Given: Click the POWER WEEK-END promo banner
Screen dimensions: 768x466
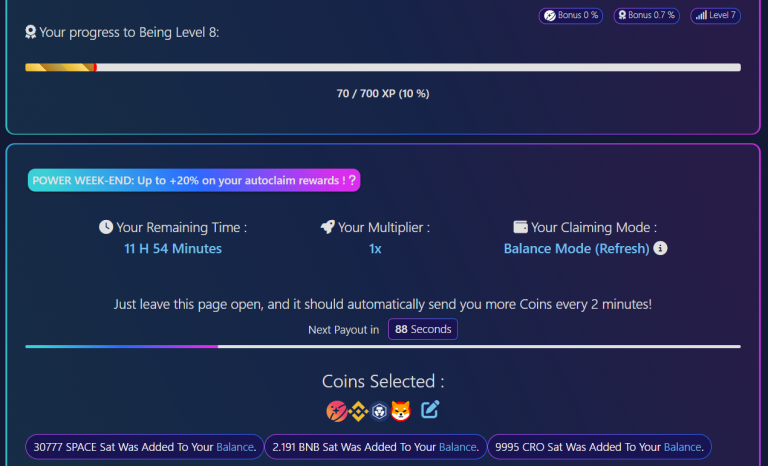Looking at the screenshot, I should pyautogui.click(x=194, y=180).
